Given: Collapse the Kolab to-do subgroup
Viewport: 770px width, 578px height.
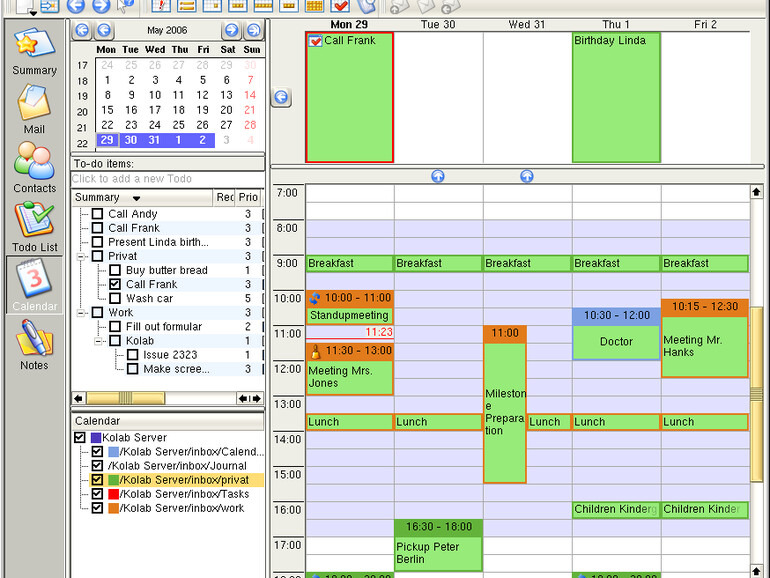Looking at the screenshot, I should [98, 341].
